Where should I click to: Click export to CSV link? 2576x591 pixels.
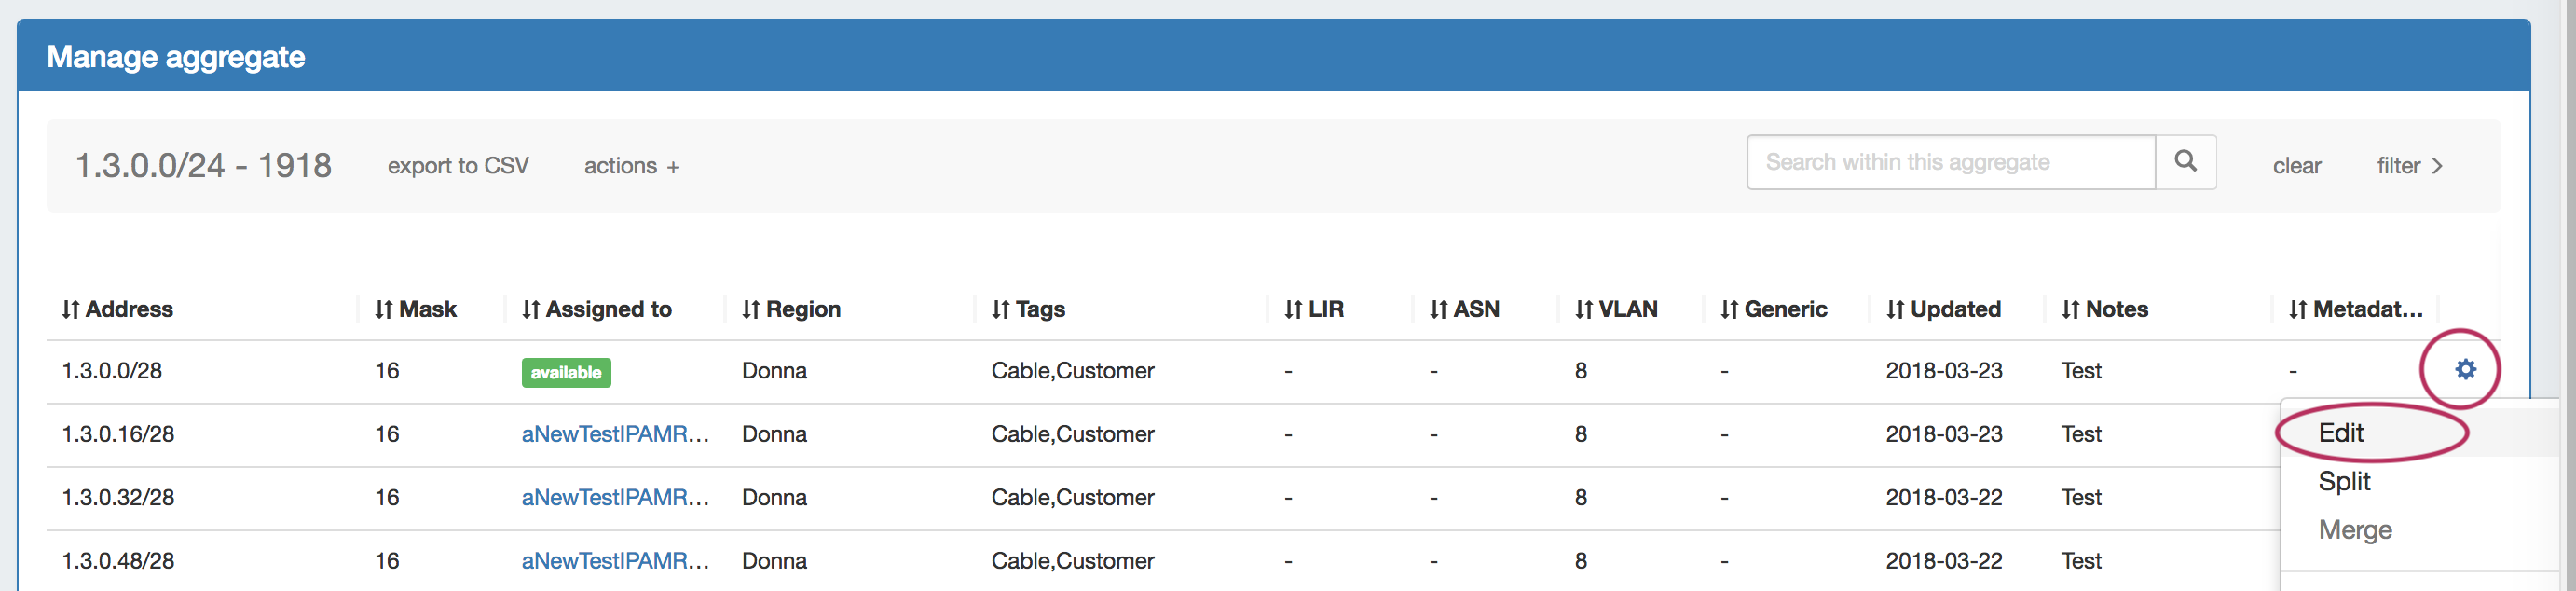(458, 166)
